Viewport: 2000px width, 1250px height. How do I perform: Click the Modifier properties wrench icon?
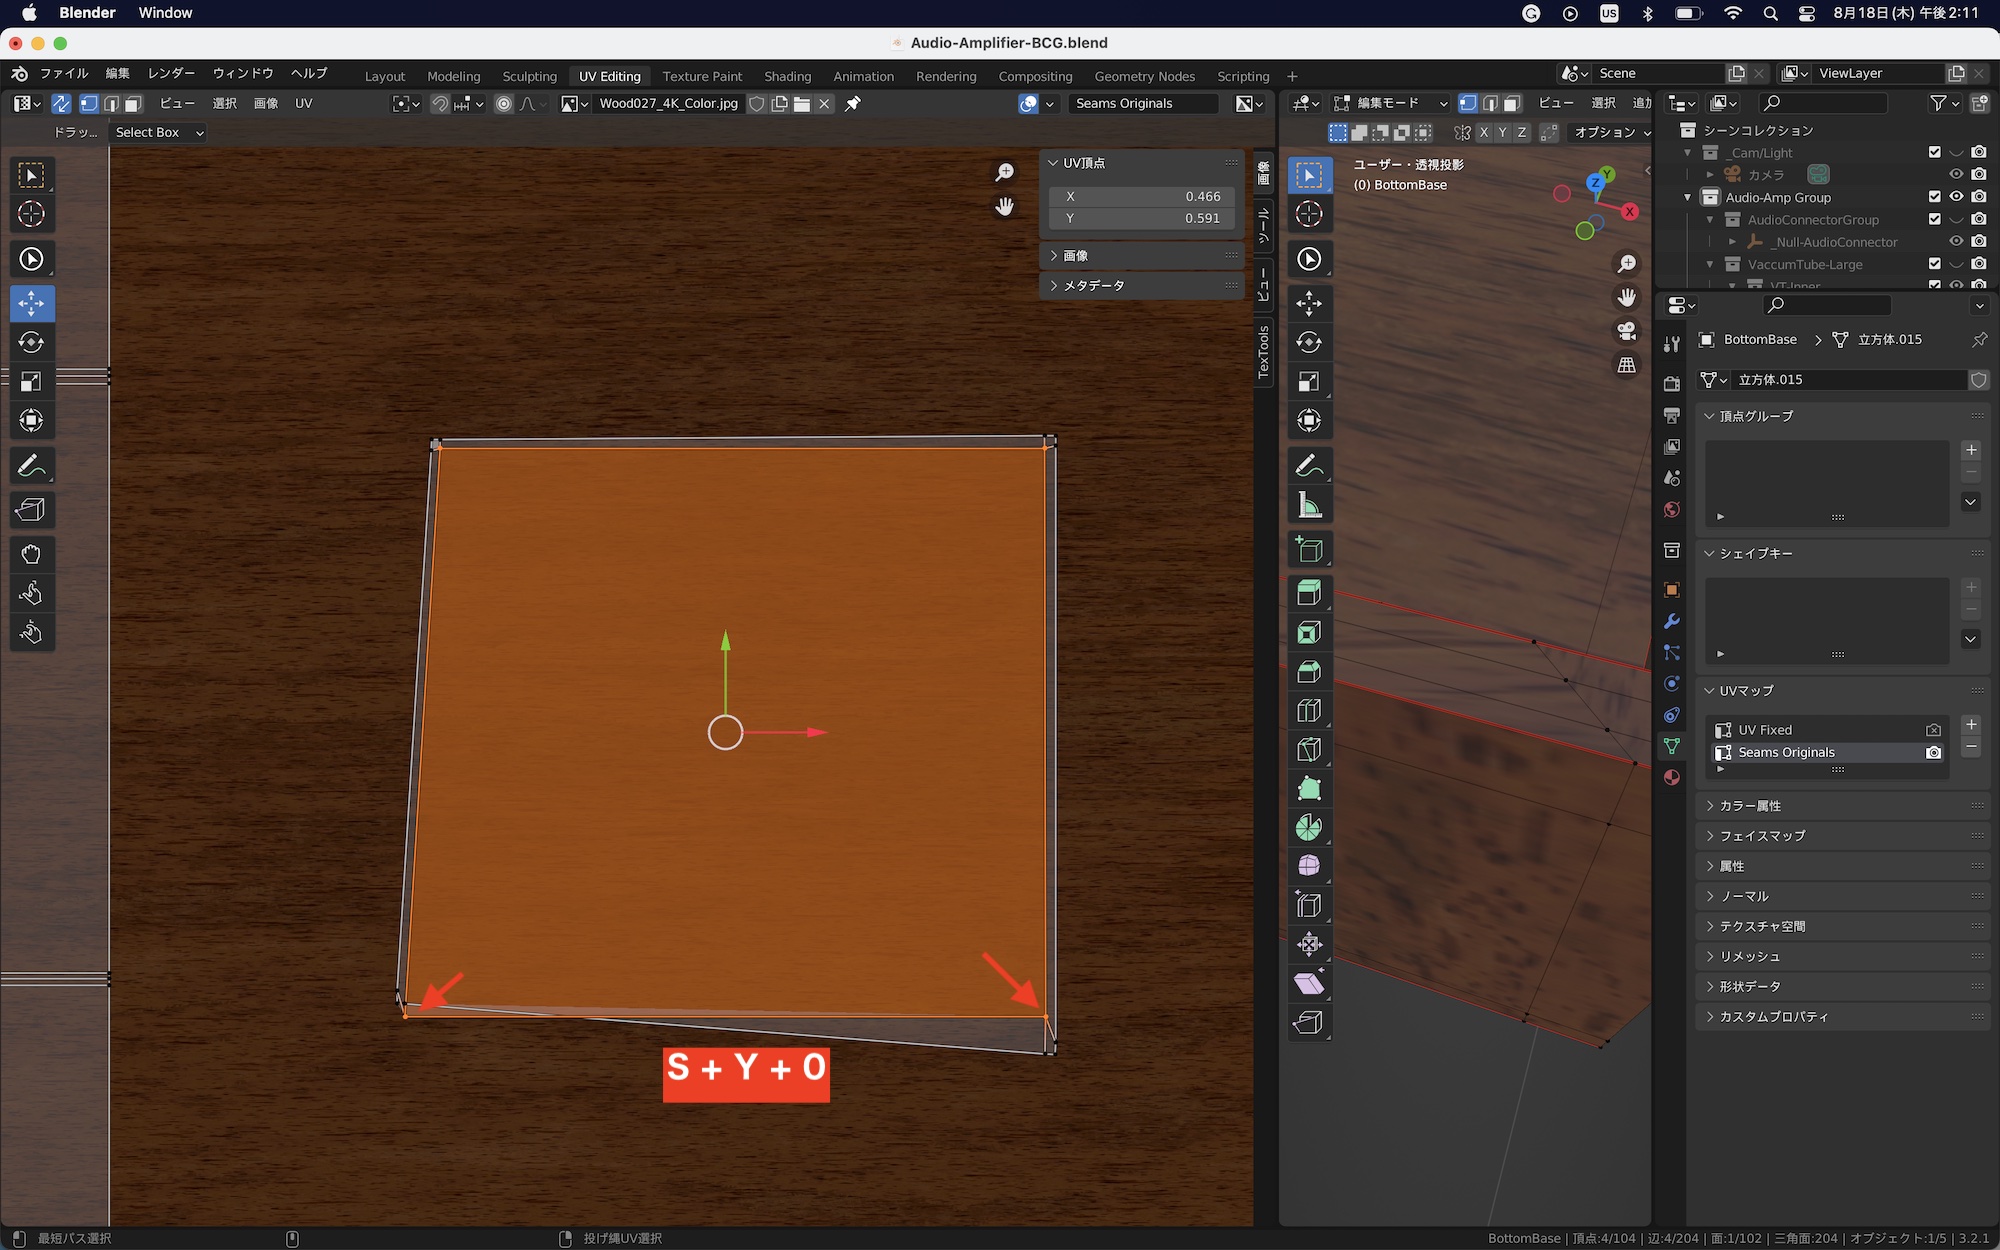pyautogui.click(x=1671, y=621)
